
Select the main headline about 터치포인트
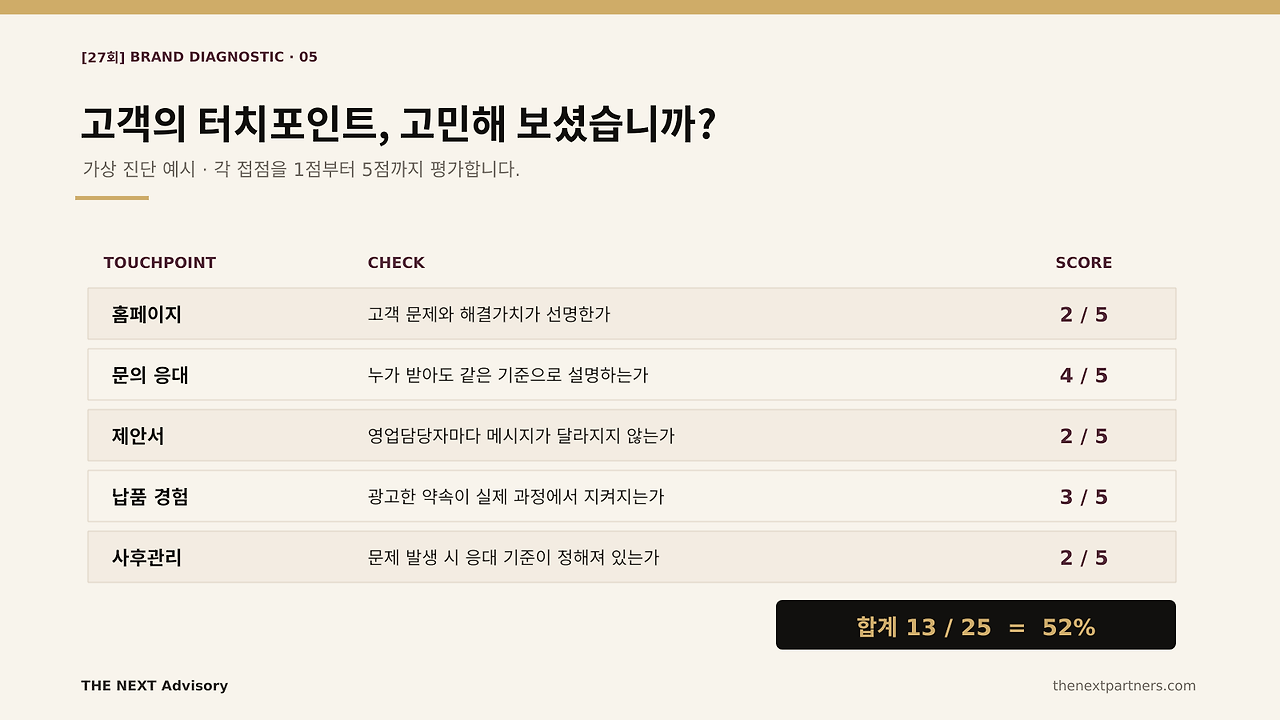pos(398,125)
